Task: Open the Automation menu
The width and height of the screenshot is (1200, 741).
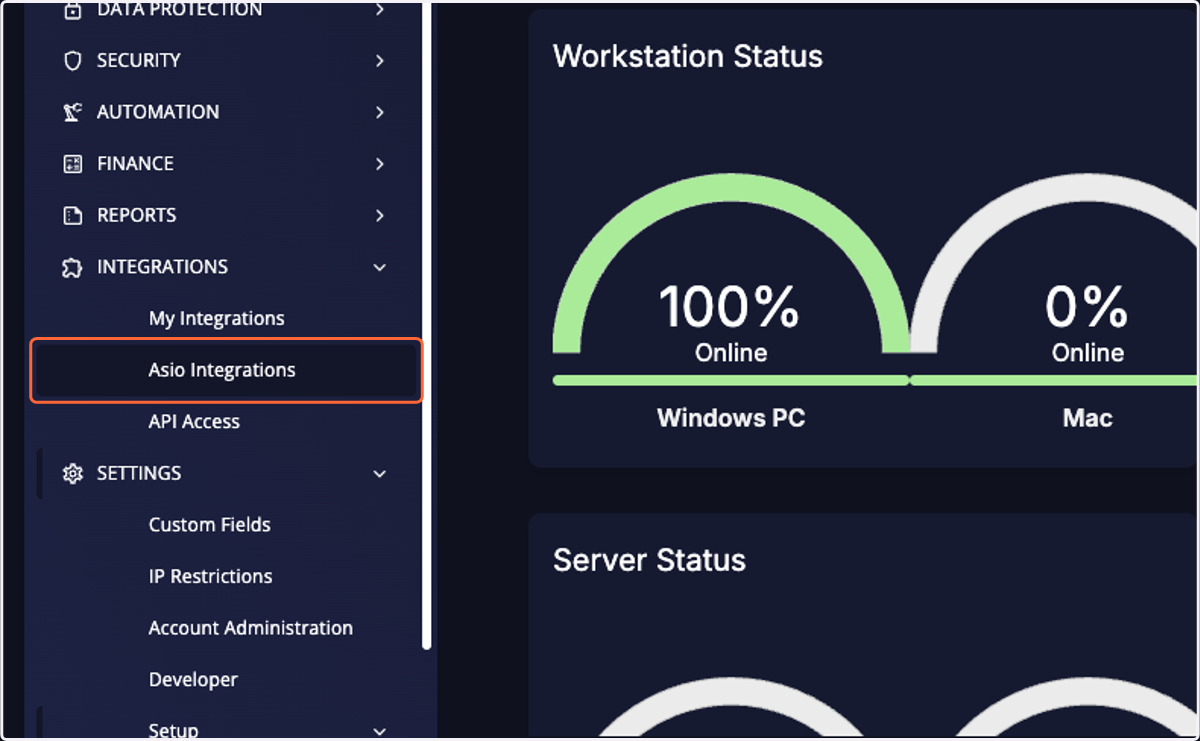Action: [x=158, y=112]
